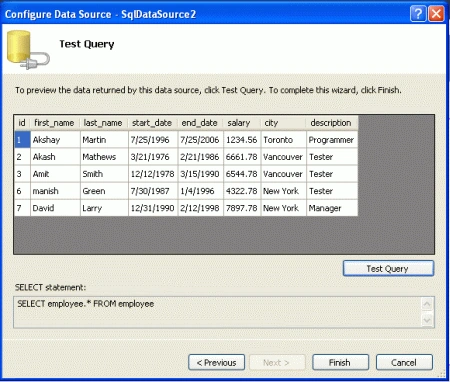Image resolution: width=450 pixels, height=382 pixels.
Task: Click the title bar help question-mark icon
Action: (418, 14)
